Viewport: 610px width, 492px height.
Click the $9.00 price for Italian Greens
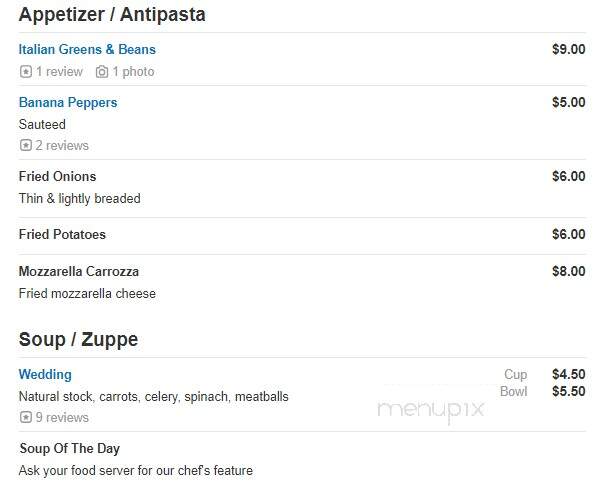click(x=569, y=49)
